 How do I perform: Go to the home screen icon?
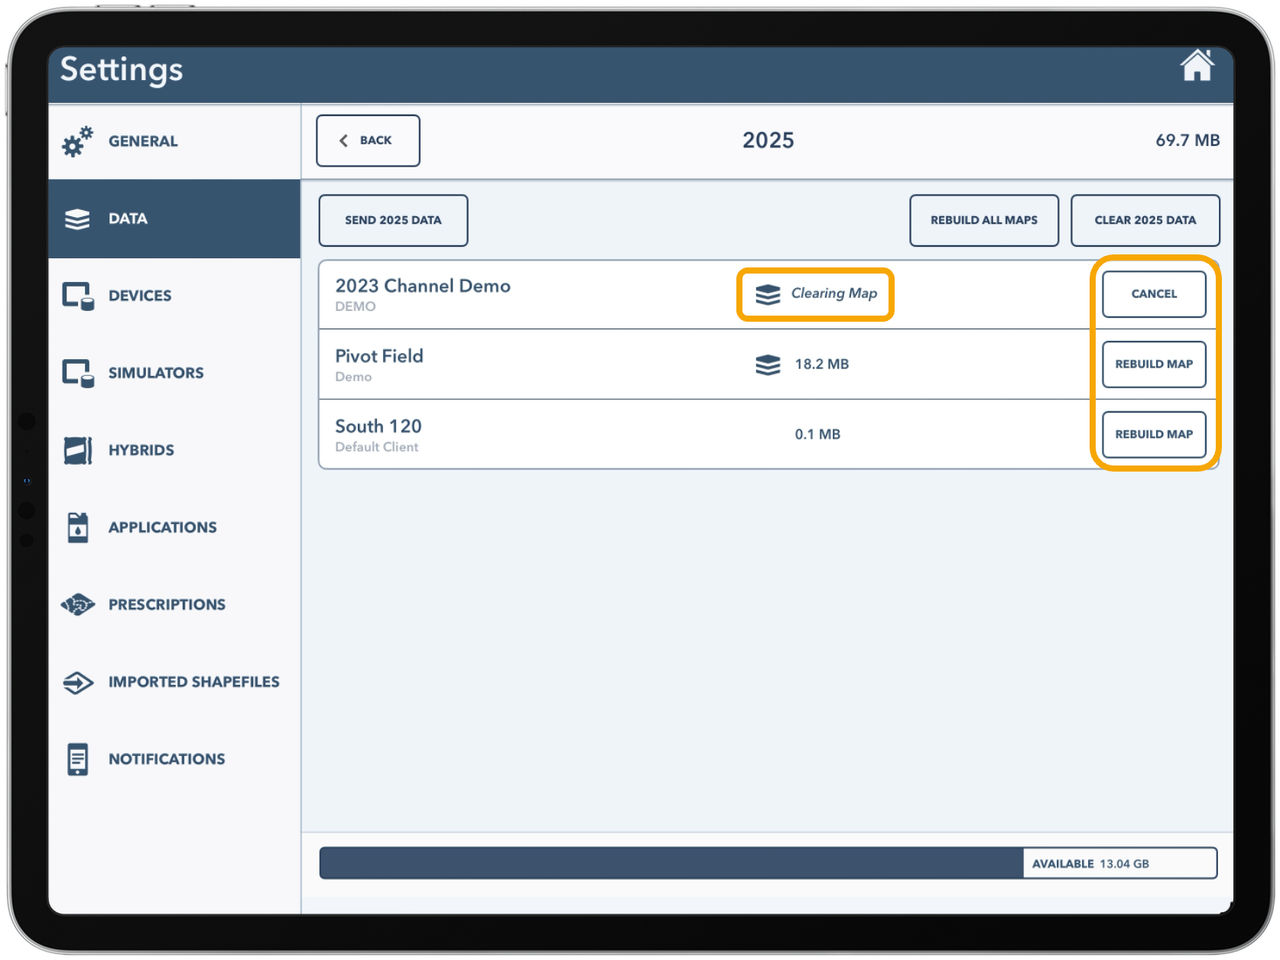(x=1196, y=66)
